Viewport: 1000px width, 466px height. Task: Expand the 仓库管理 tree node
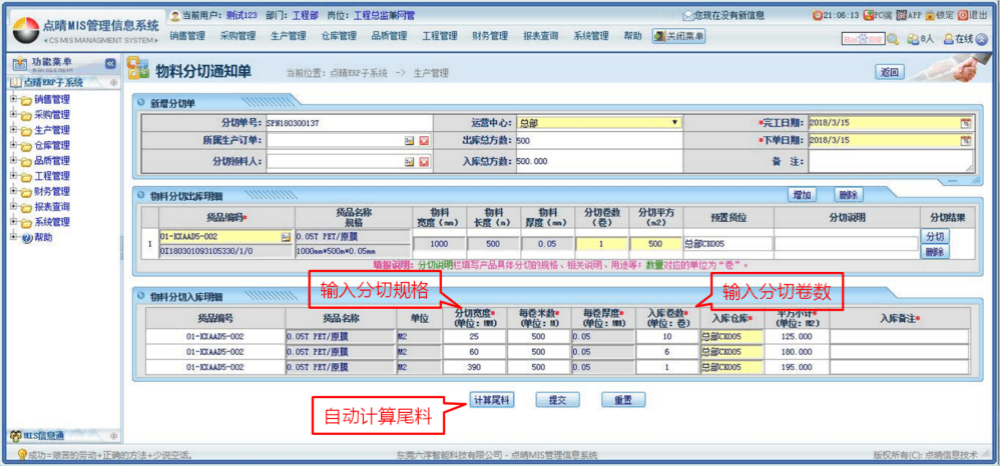pyautogui.click(x=13, y=145)
